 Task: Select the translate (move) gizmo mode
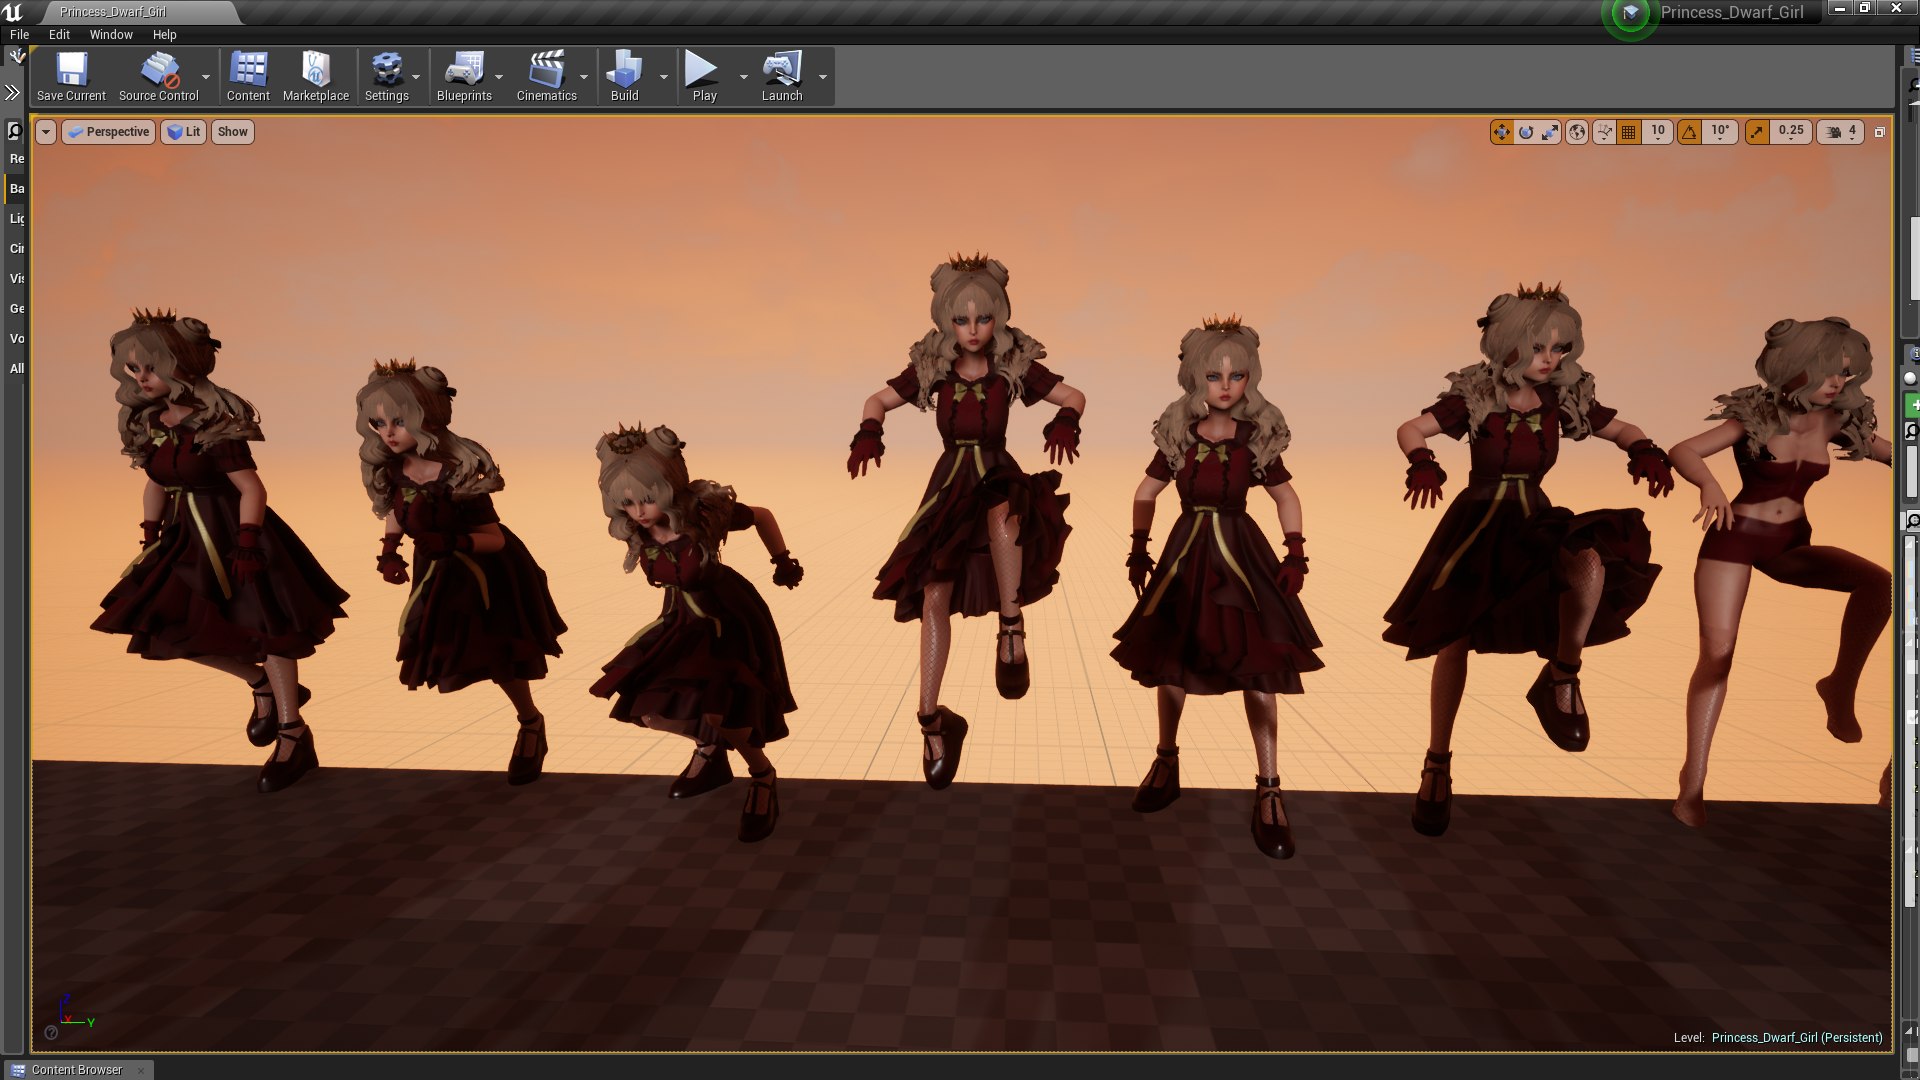tap(1501, 132)
